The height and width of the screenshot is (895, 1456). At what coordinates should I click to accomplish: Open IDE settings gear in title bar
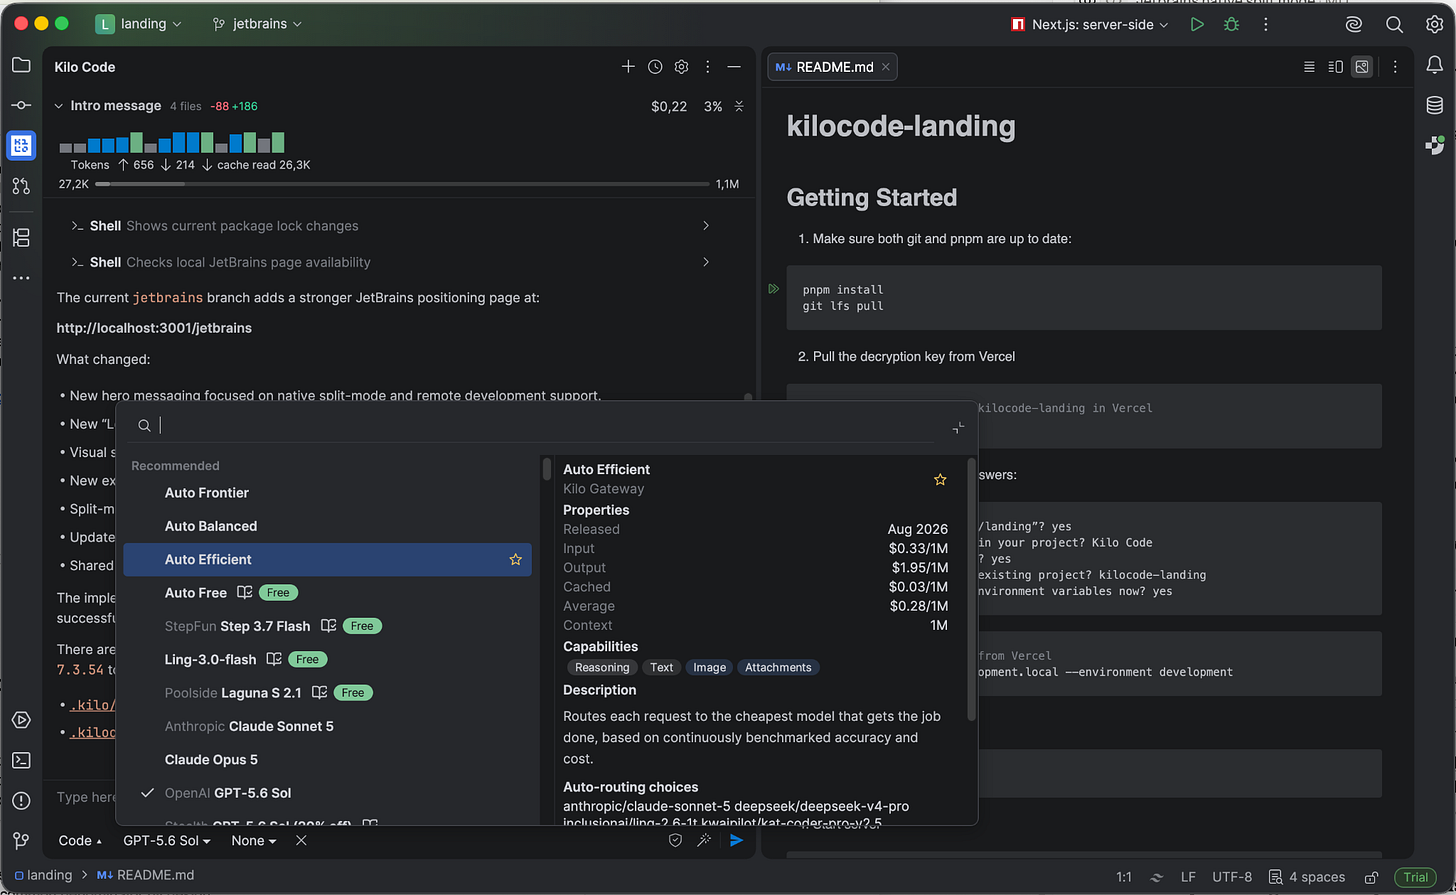click(x=1434, y=24)
